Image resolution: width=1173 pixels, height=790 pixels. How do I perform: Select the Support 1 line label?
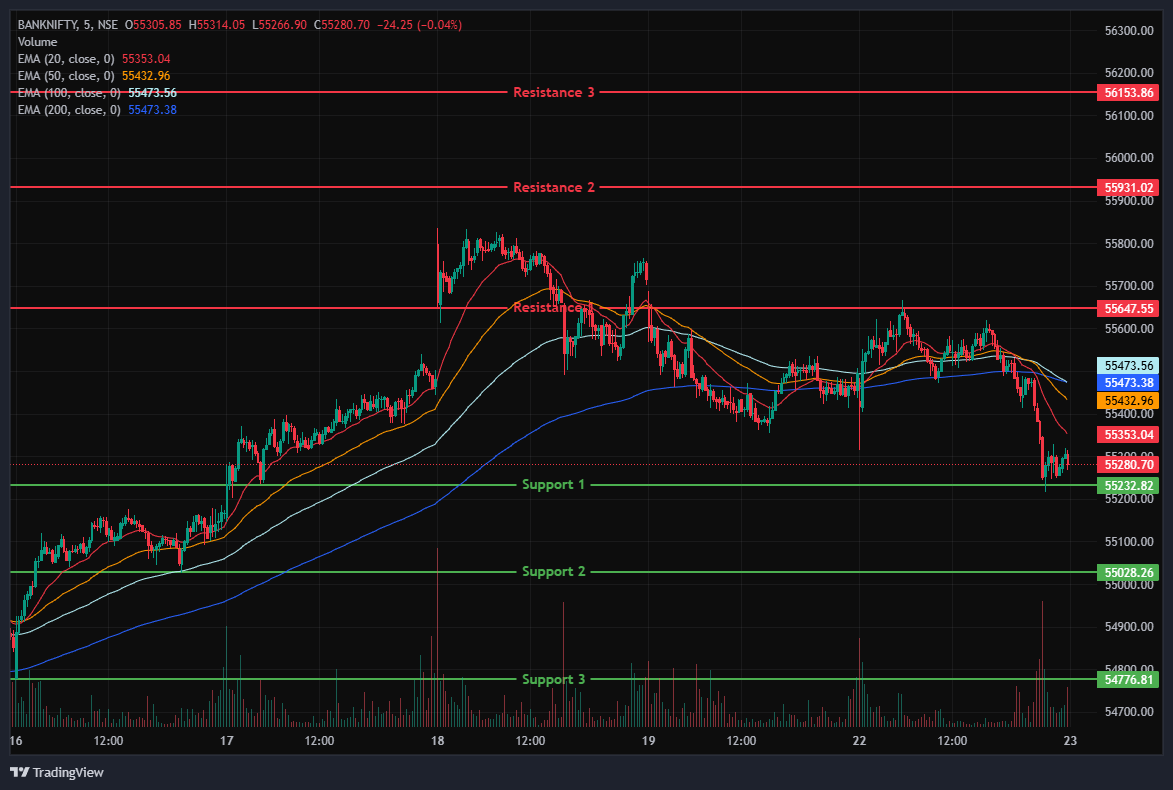(554, 485)
